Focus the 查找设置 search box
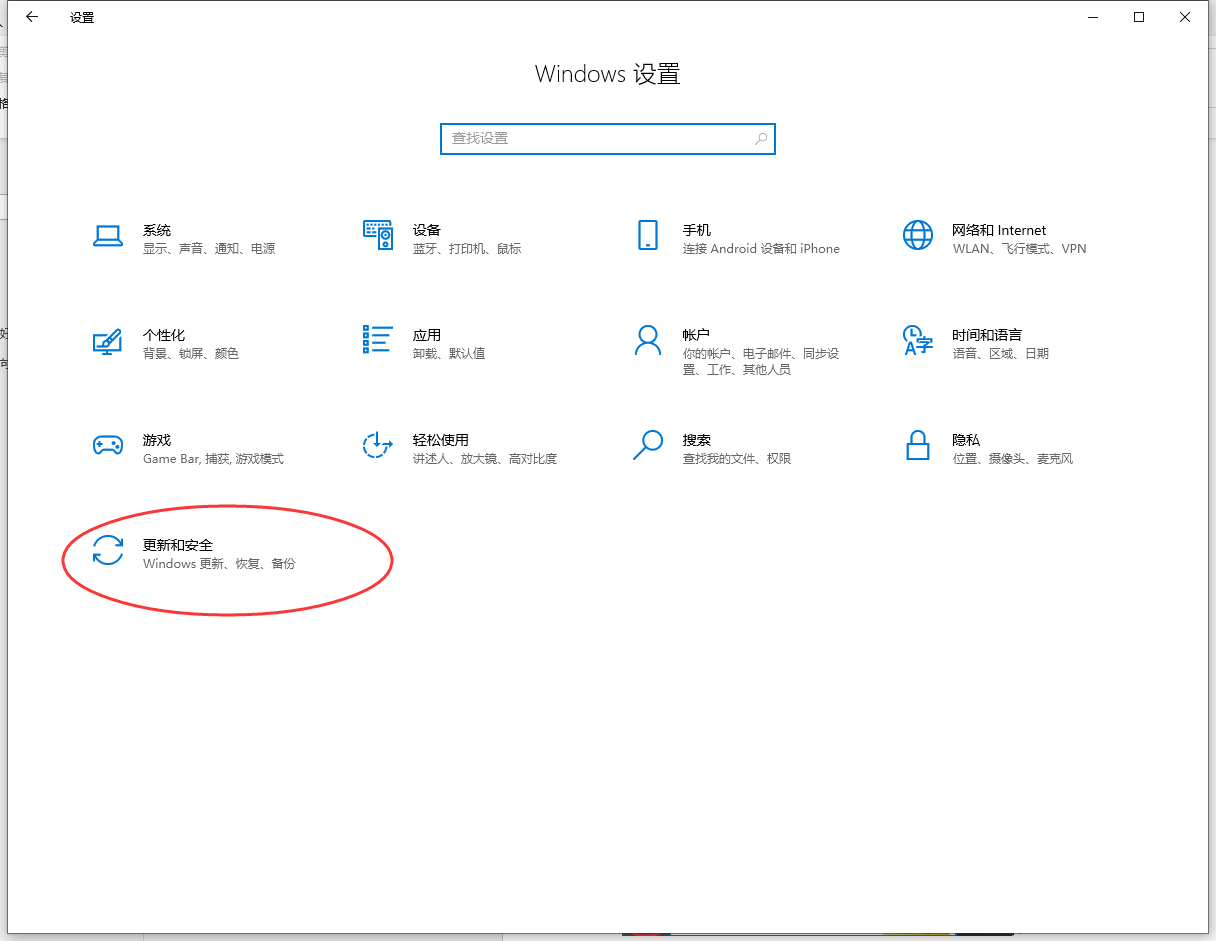This screenshot has height=941, width=1216. [x=598, y=139]
